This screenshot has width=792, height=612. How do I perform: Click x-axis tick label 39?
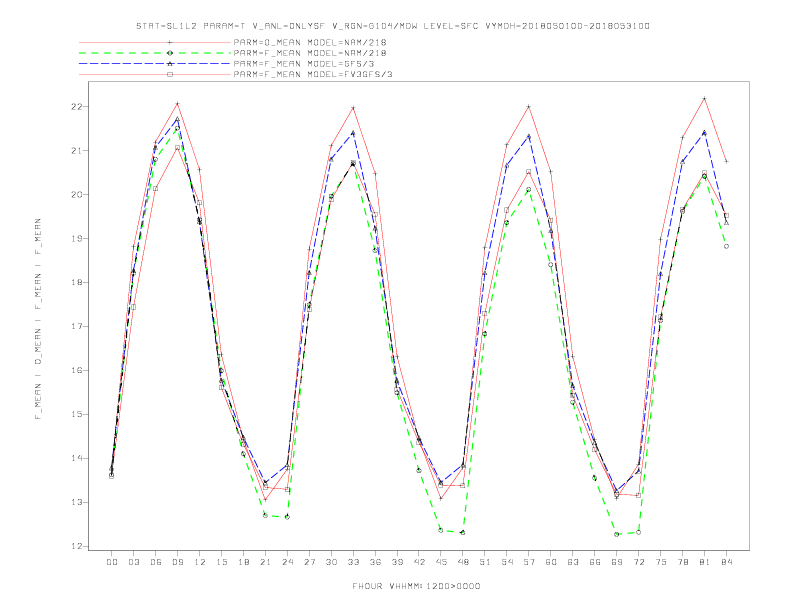[x=397, y=562]
